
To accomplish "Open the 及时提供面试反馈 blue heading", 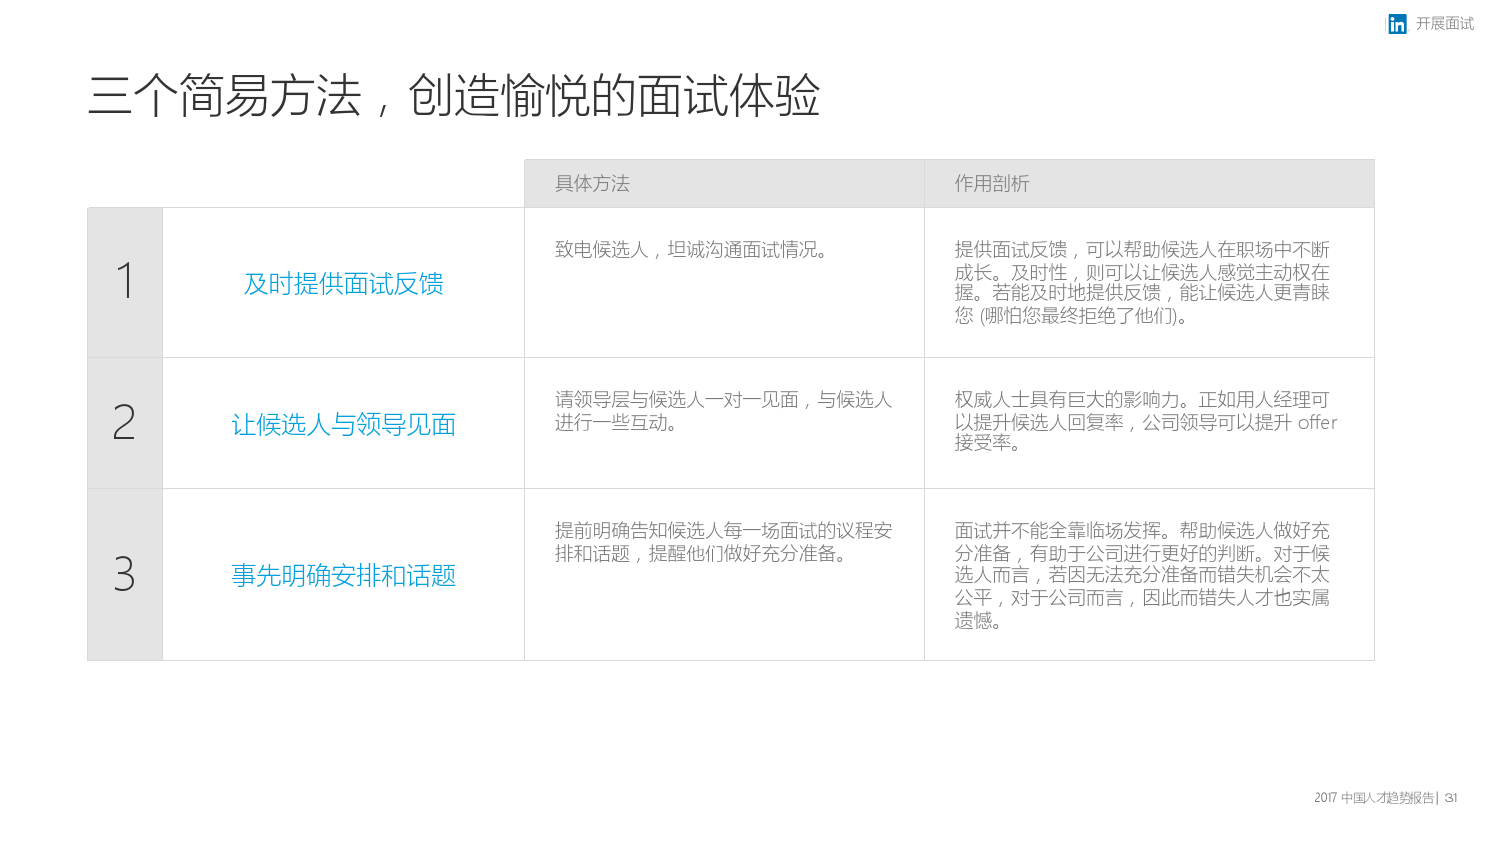I will [x=343, y=285].
